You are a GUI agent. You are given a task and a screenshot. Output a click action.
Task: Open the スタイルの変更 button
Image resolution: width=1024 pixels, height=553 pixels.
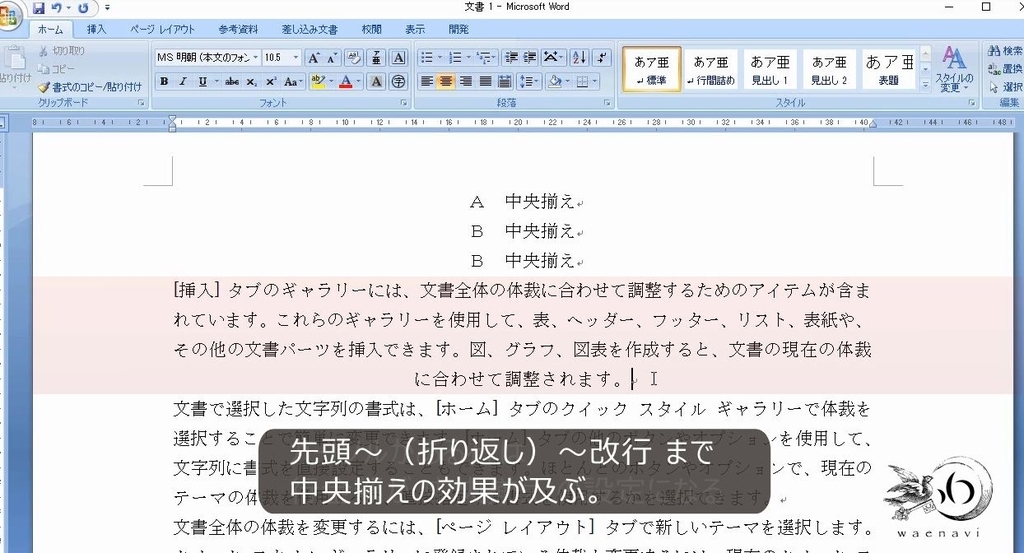pyautogui.click(x=954, y=69)
